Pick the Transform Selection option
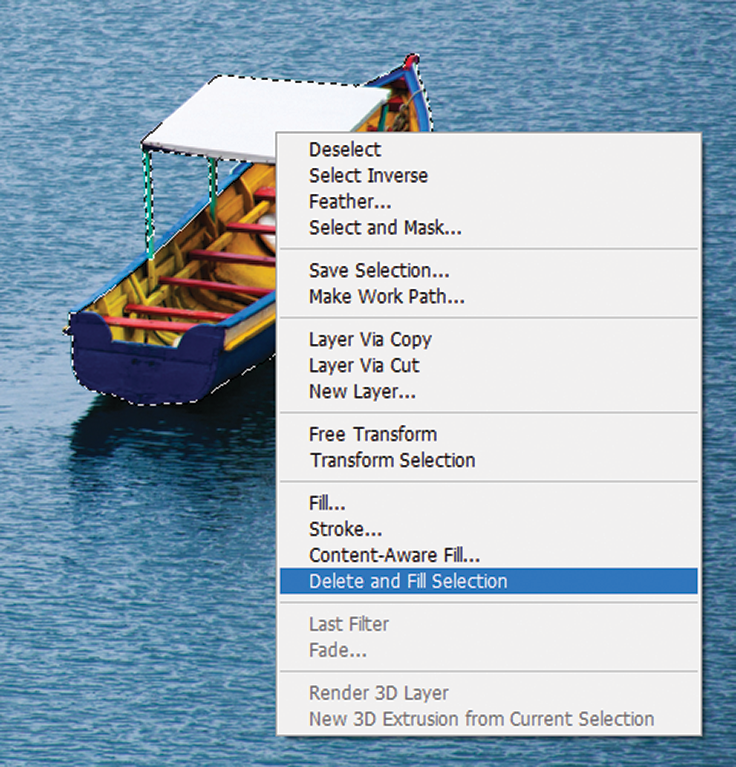The height and width of the screenshot is (767, 736). coord(392,461)
